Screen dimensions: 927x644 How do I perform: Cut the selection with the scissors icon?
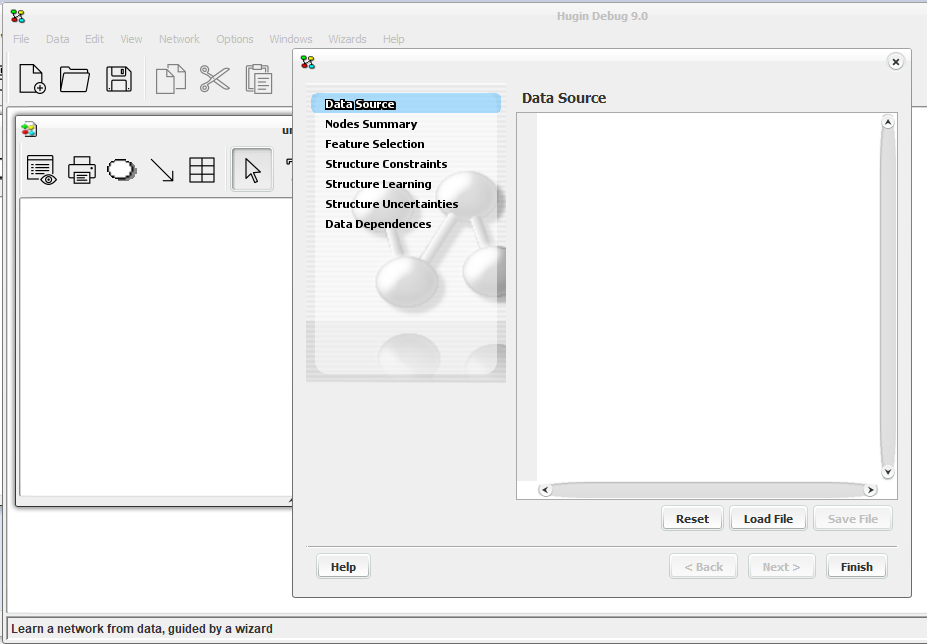pyautogui.click(x=214, y=79)
